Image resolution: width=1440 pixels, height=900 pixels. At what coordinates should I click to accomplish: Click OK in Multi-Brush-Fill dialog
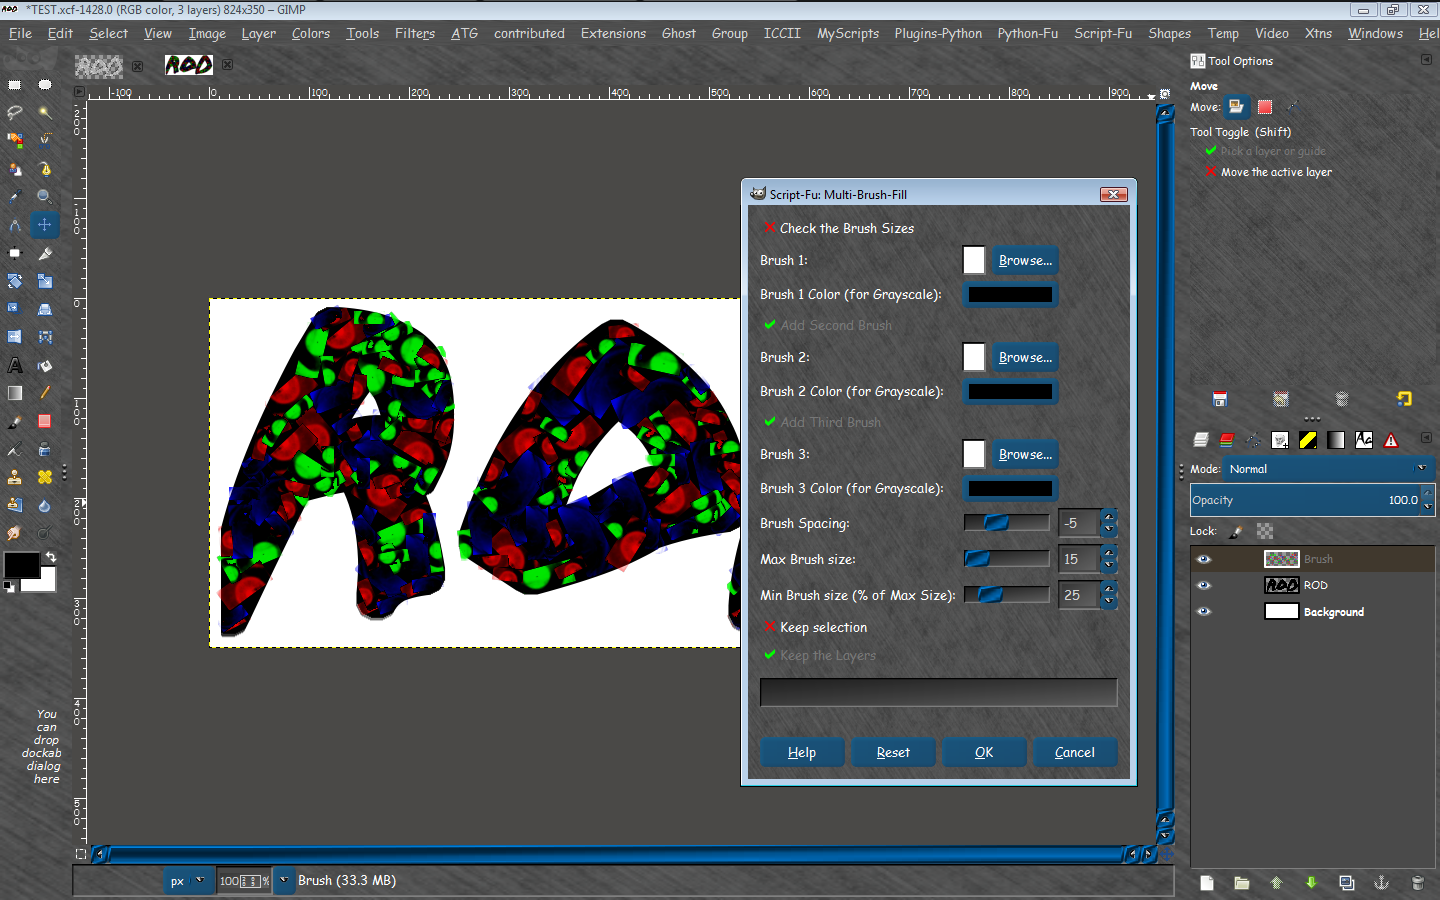click(984, 752)
